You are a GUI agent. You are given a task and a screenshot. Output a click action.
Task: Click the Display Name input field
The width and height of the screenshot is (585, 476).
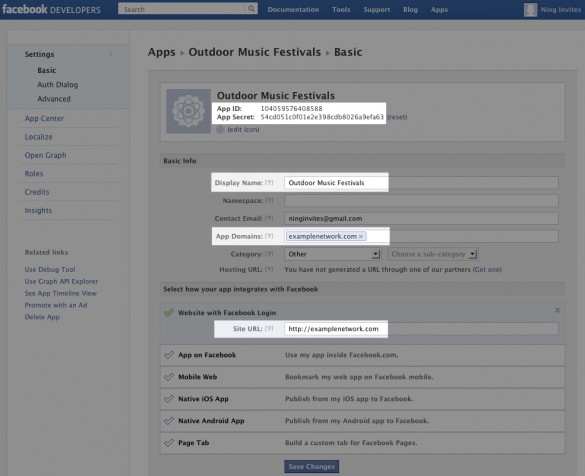[x=421, y=183]
